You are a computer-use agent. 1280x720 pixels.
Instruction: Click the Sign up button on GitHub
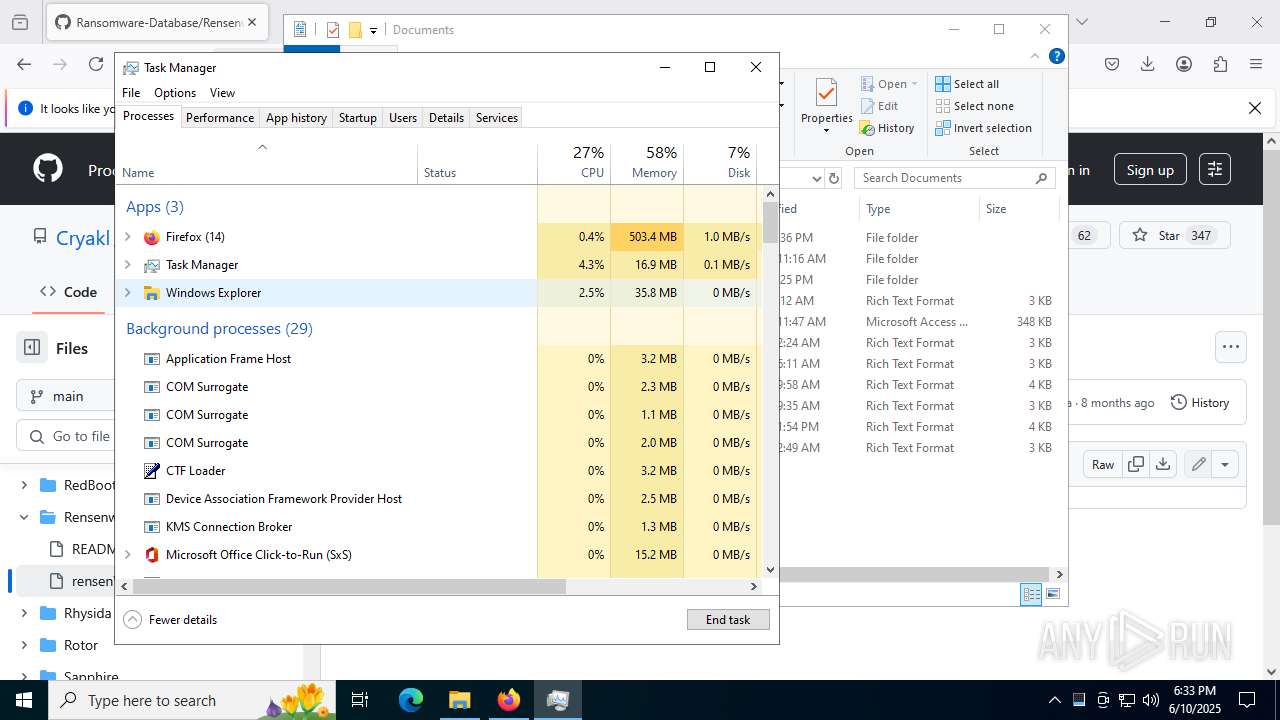(x=1150, y=170)
